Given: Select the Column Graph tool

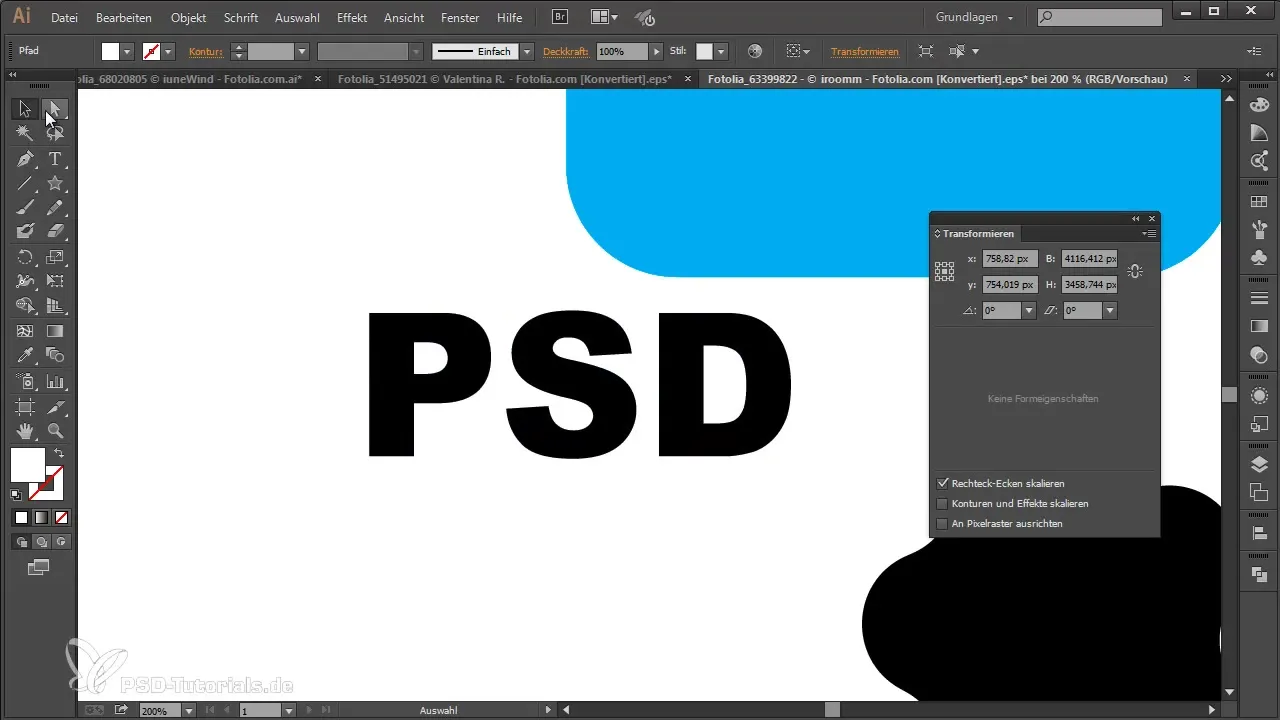Looking at the screenshot, I should pyautogui.click(x=56, y=381).
